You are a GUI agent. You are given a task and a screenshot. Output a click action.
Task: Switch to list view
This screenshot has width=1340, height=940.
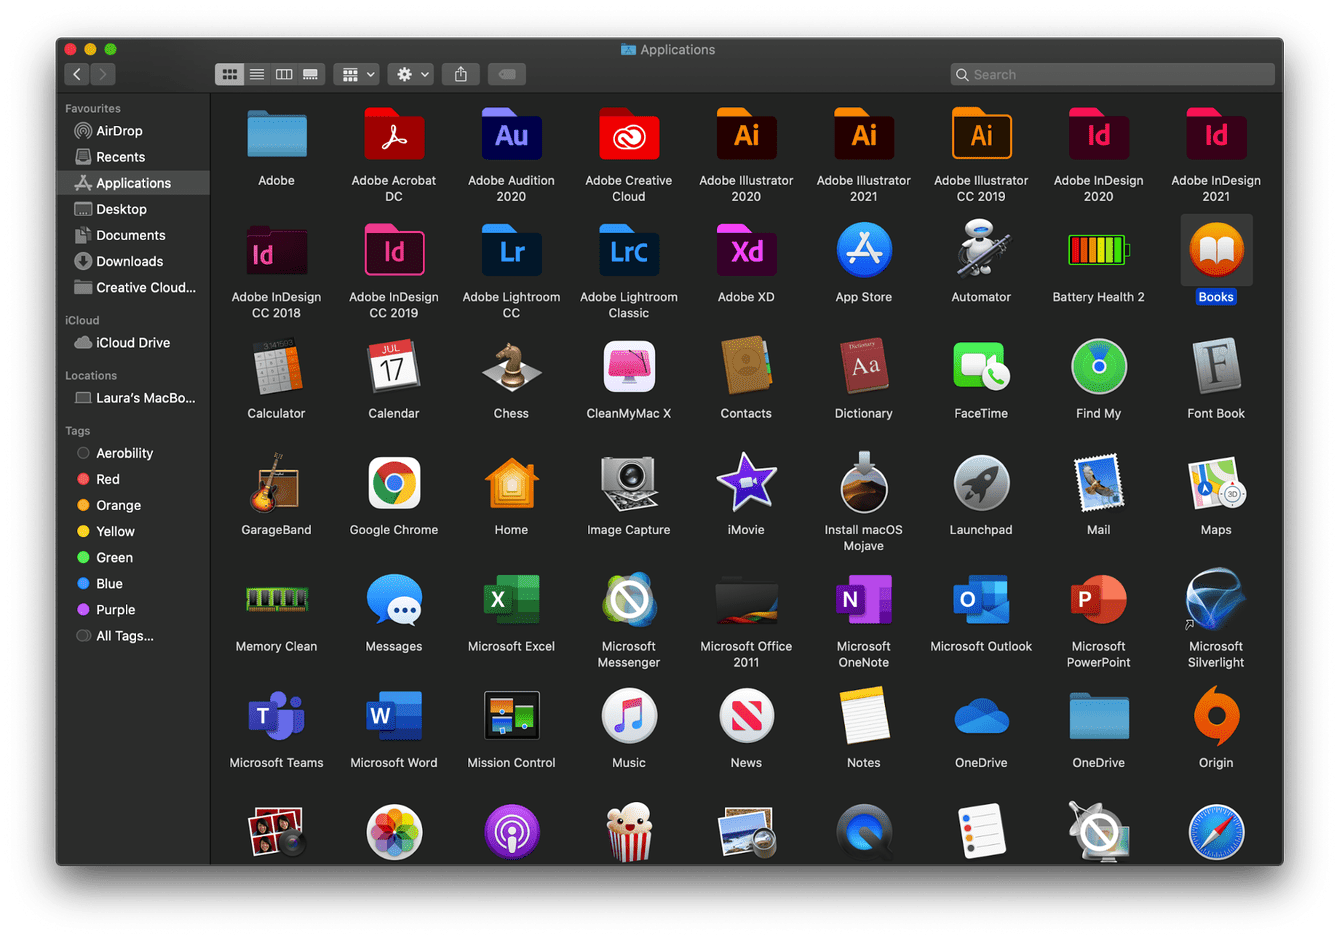pos(257,74)
